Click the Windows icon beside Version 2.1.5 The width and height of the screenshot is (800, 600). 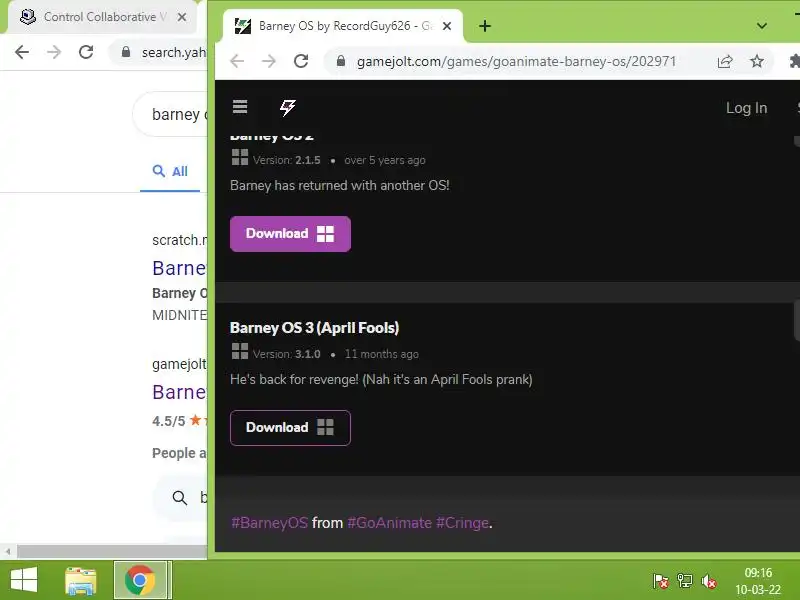[x=240, y=157]
